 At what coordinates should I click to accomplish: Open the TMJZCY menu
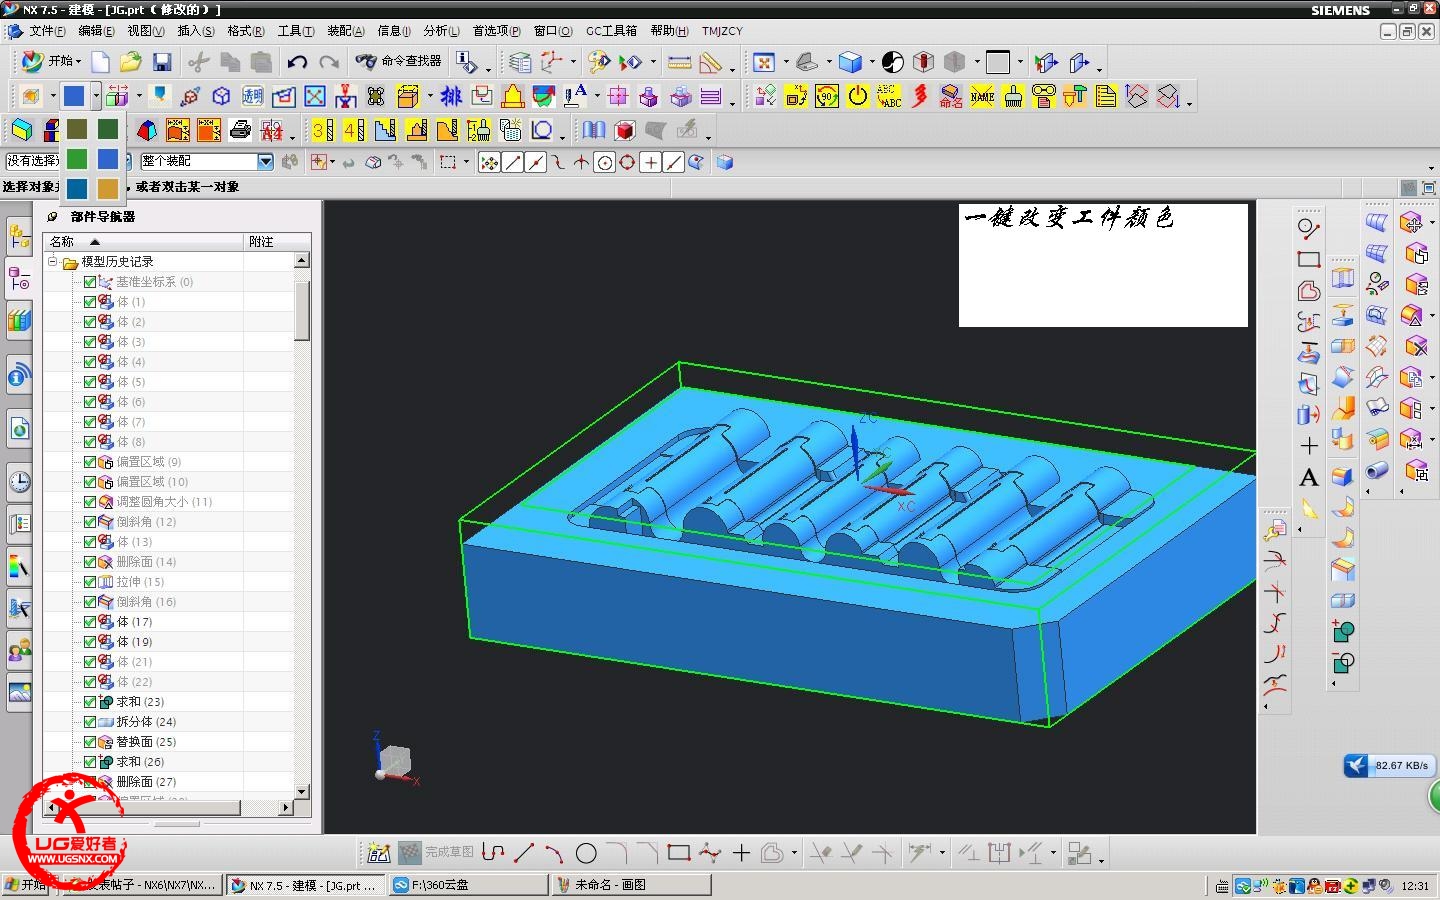click(x=722, y=31)
